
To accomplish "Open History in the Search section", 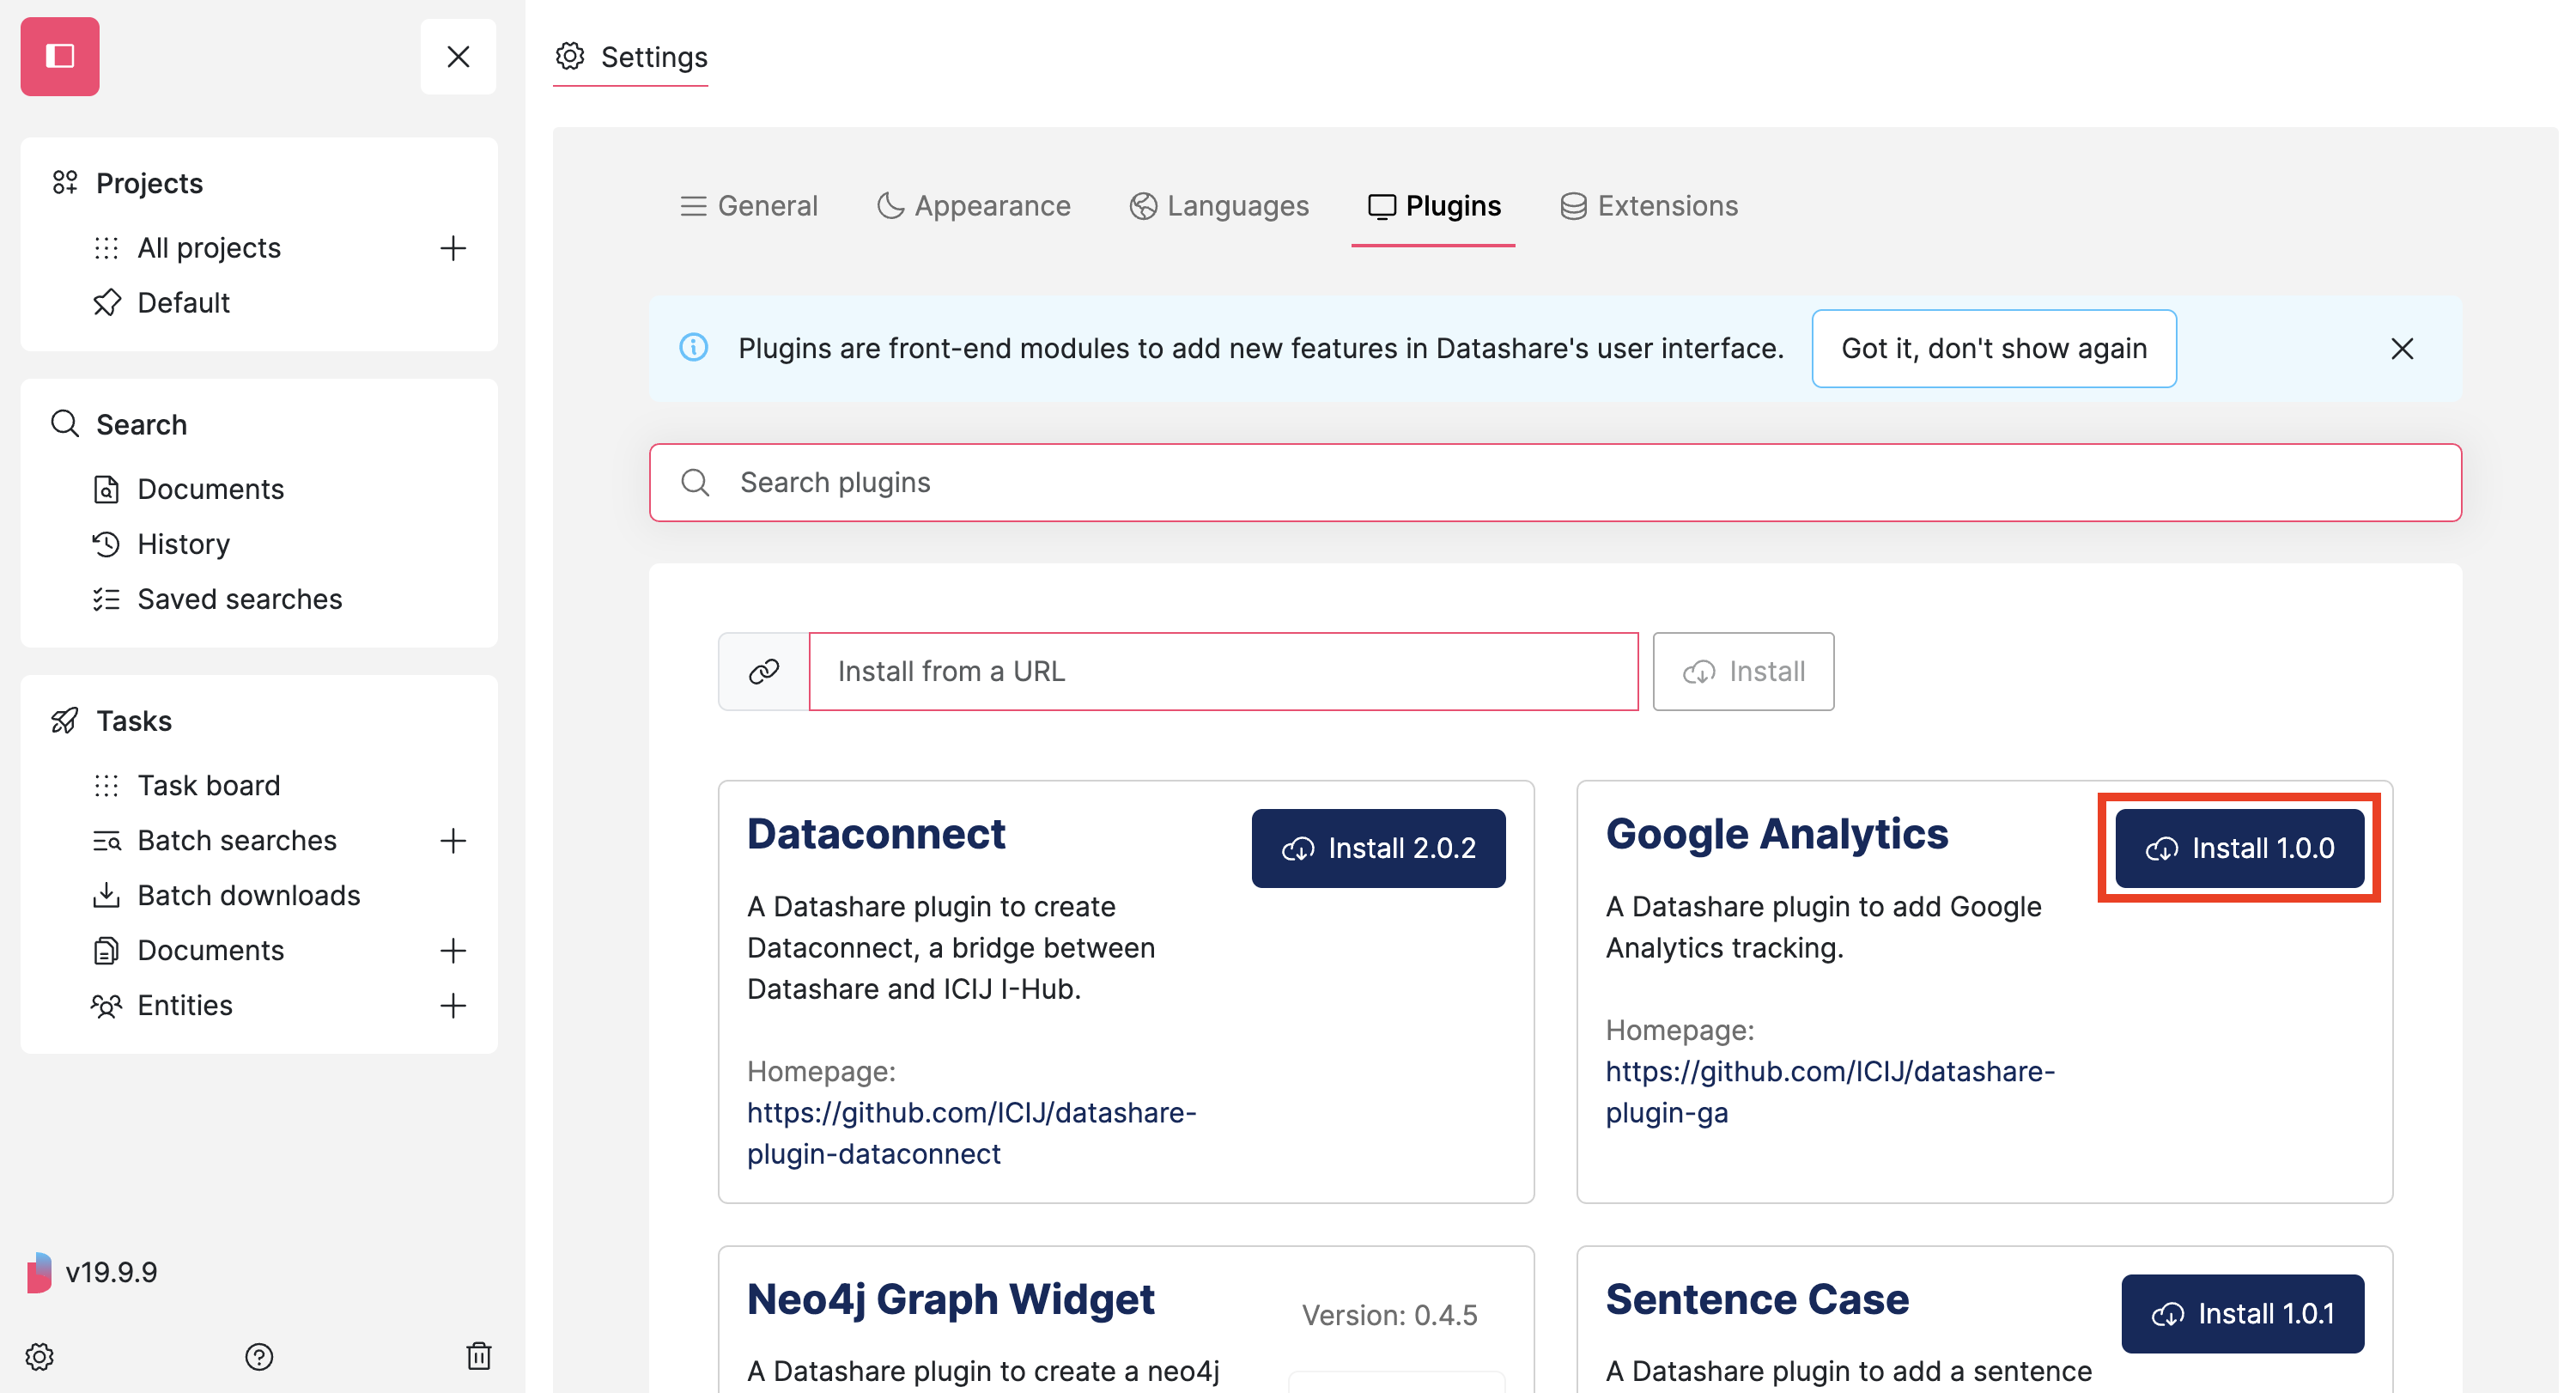I will tap(183, 543).
